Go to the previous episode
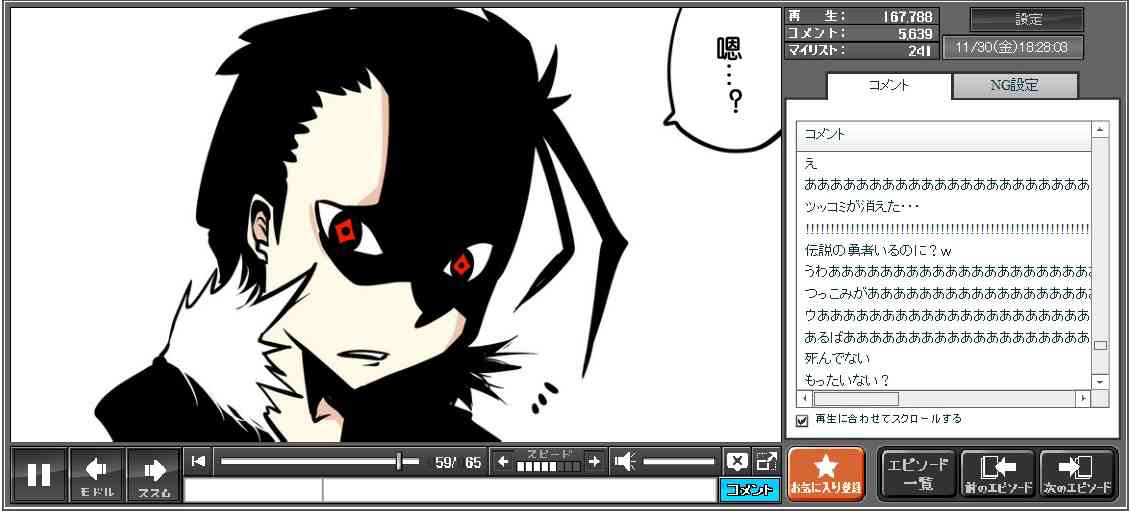 (998, 474)
